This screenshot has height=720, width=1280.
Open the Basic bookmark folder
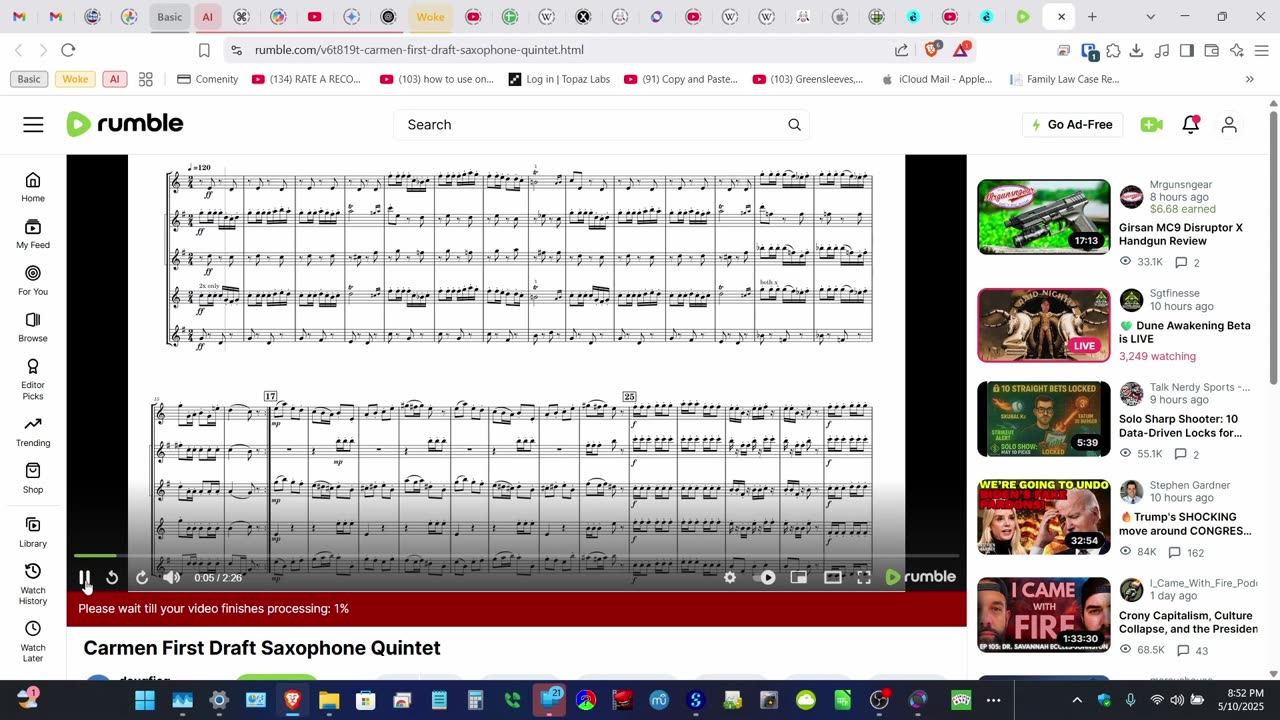(x=29, y=79)
